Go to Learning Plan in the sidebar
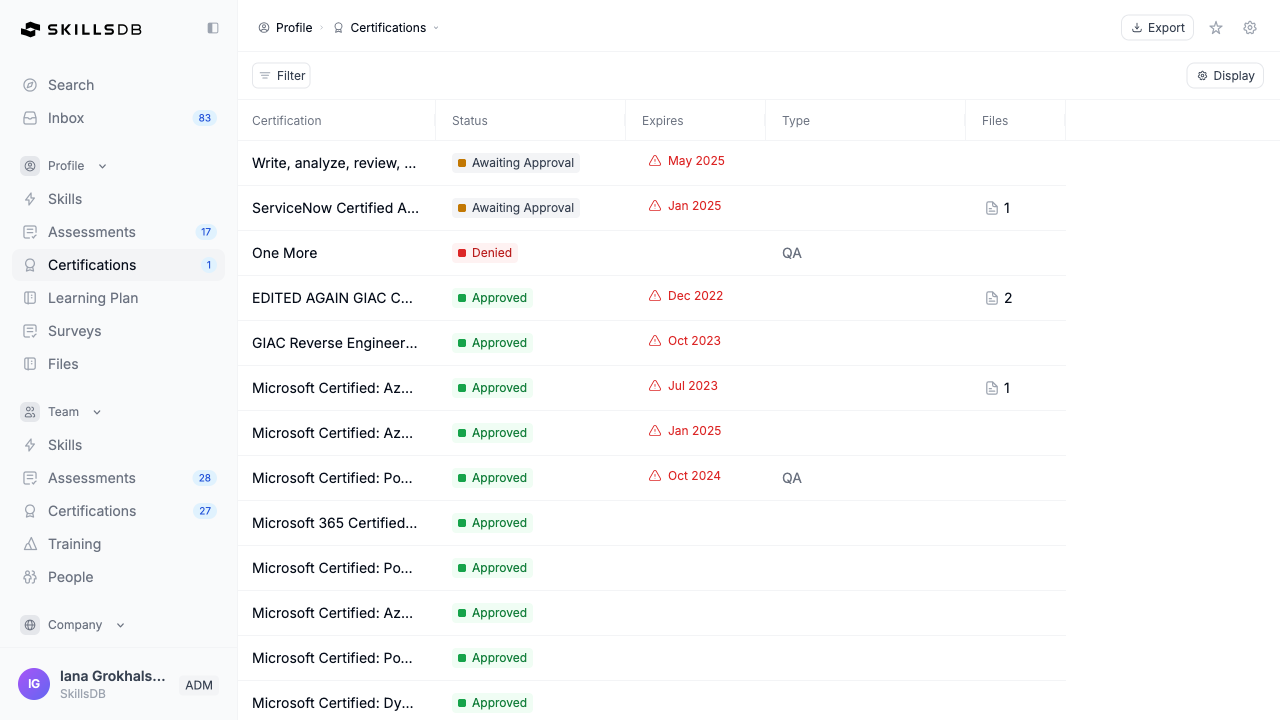Viewport: 1280px width, 720px height. coord(93,298)
